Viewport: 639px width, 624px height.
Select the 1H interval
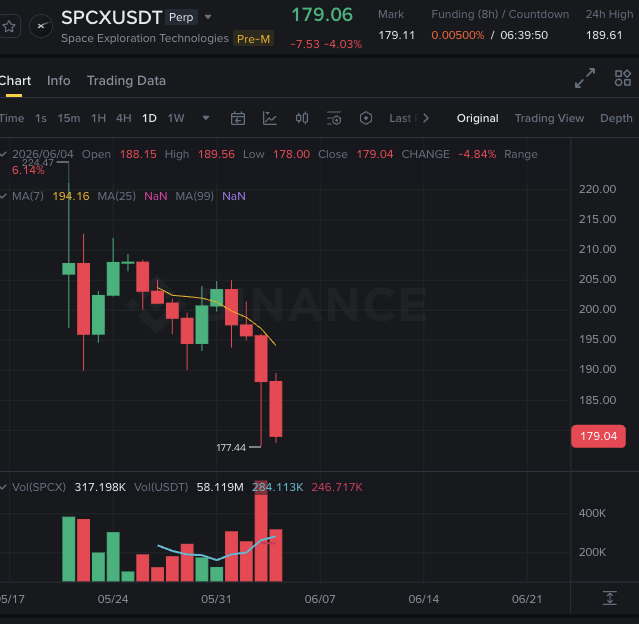(x=98, y=118)
